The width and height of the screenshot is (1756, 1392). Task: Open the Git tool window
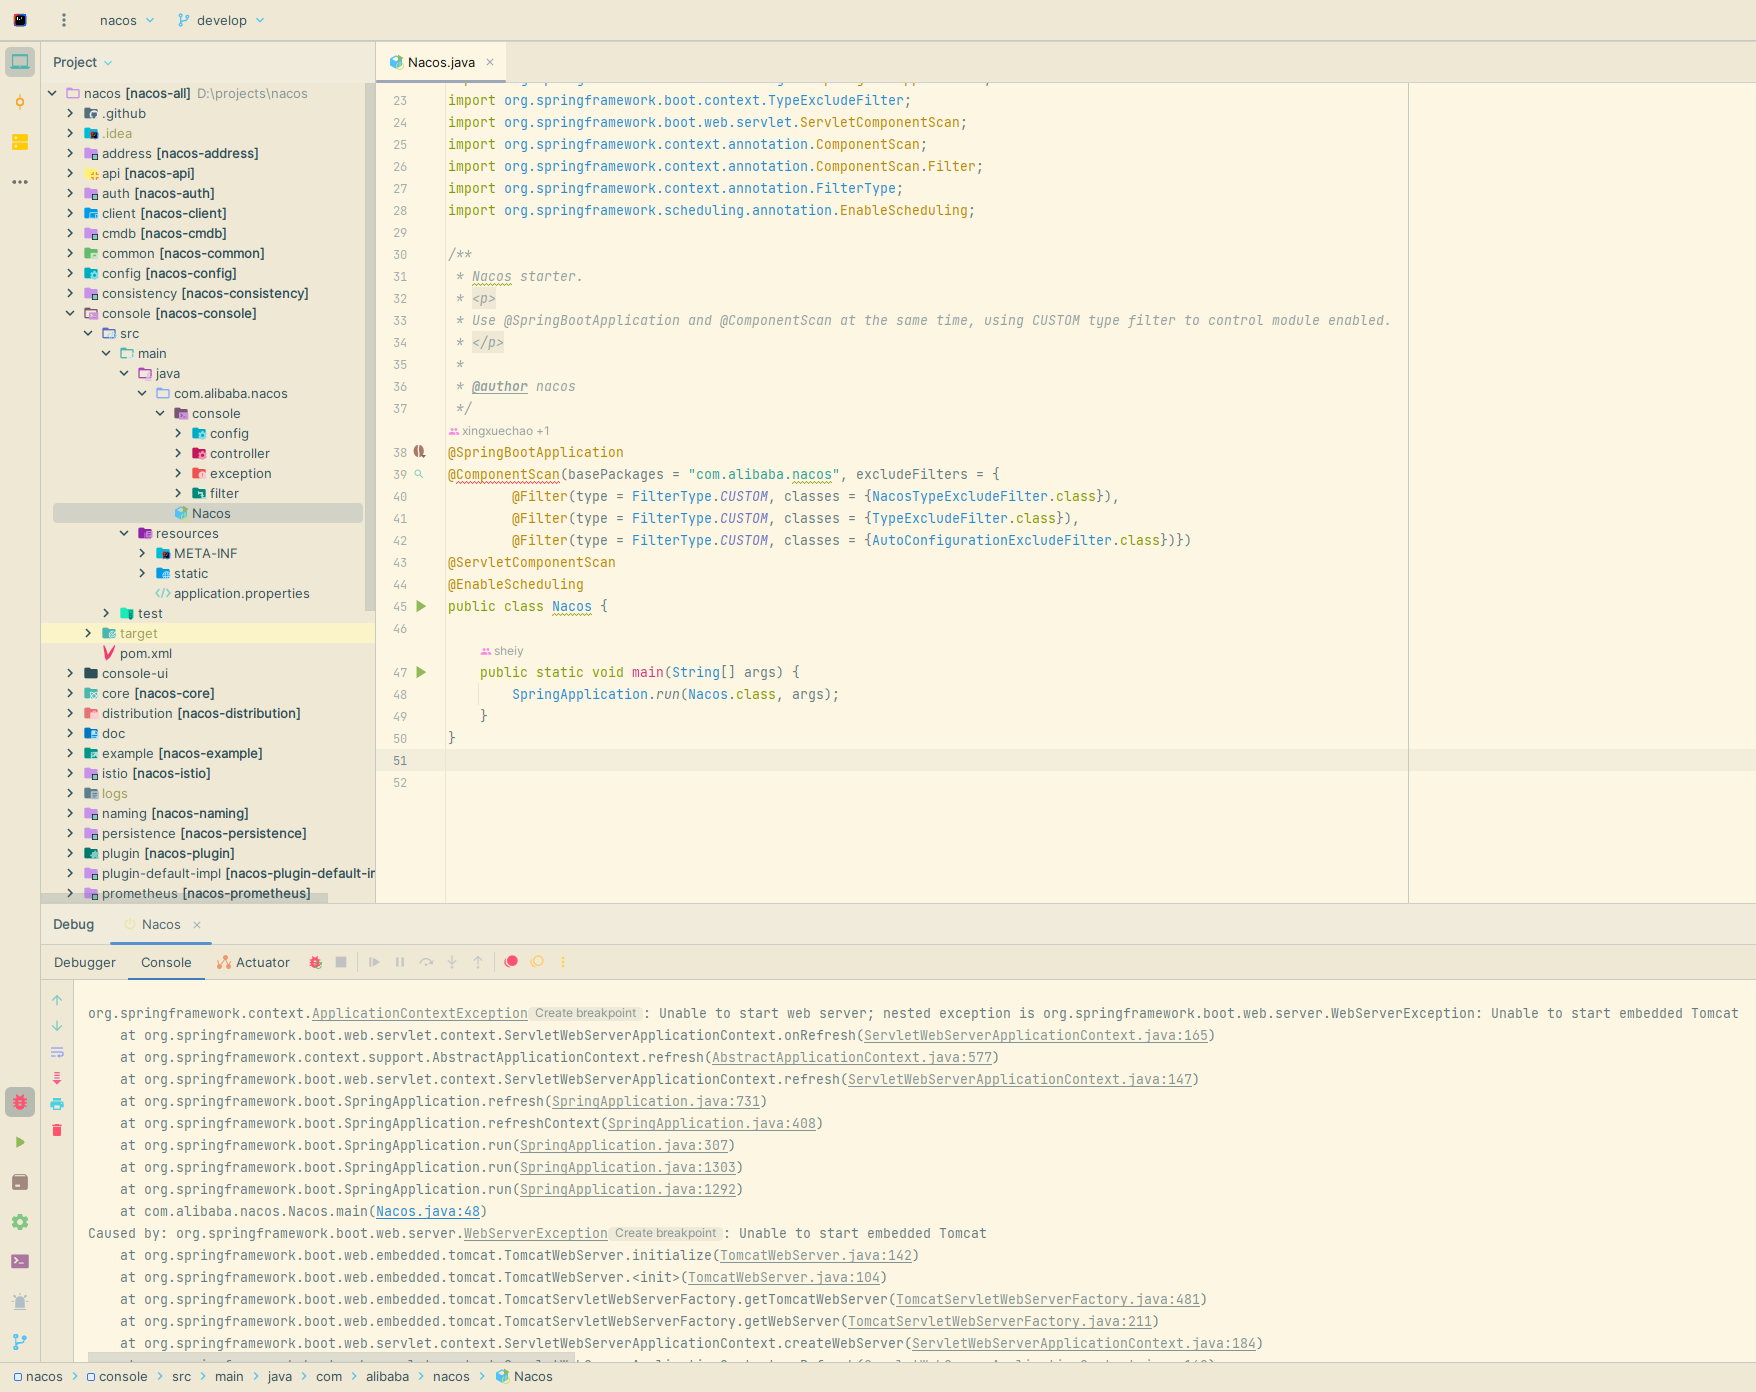pos(20,1342)
